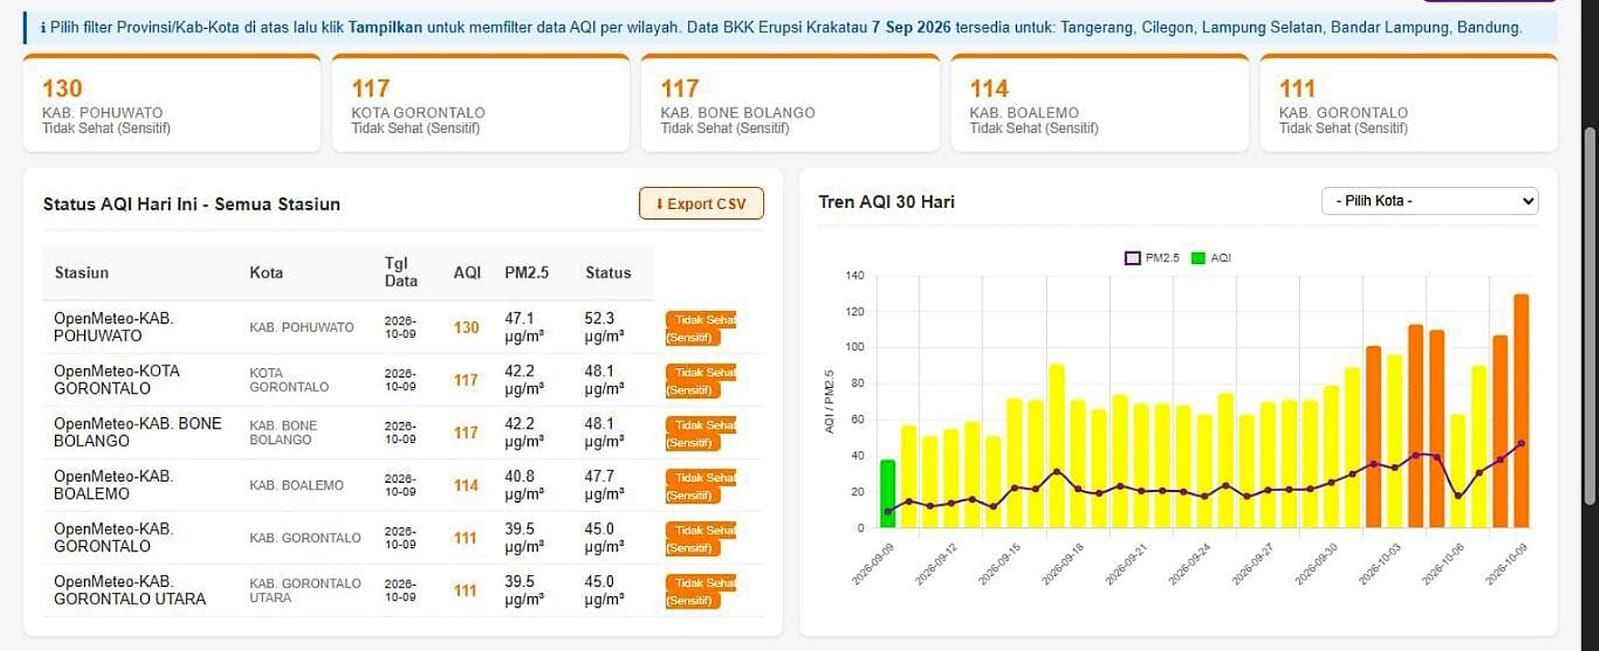Screen dimensions: 1599x651
Task: Click the Kota cell KAB. BONE BOLANGO
Action: coord(283,433)
